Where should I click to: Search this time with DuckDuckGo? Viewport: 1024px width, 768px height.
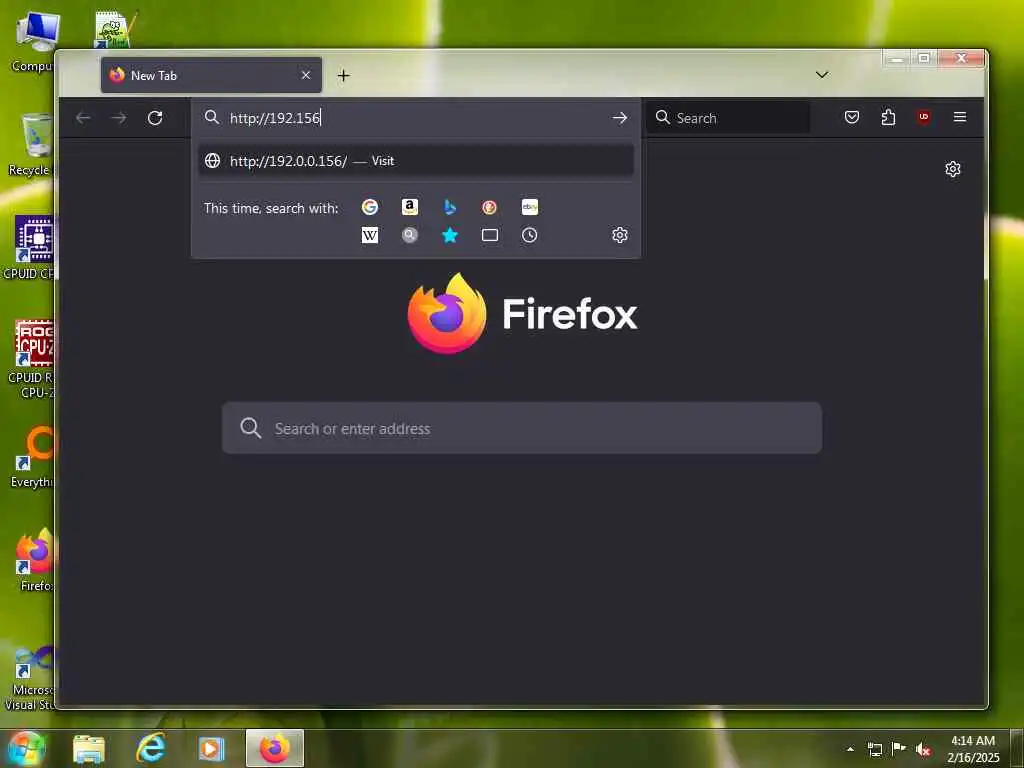[x=489, y=207]
